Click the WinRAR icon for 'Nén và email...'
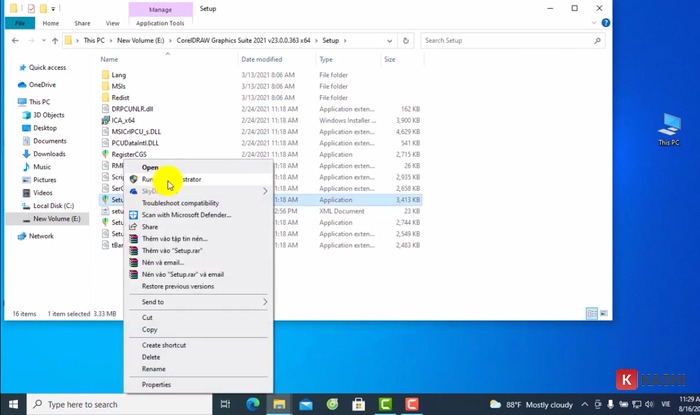 point(134,262)
